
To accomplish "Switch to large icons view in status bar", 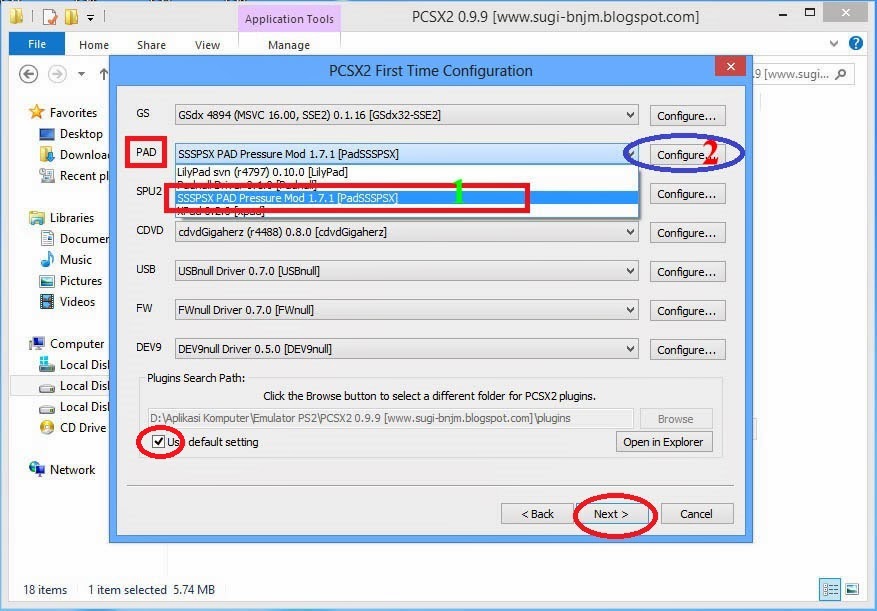I will click(x=852, y=589).
